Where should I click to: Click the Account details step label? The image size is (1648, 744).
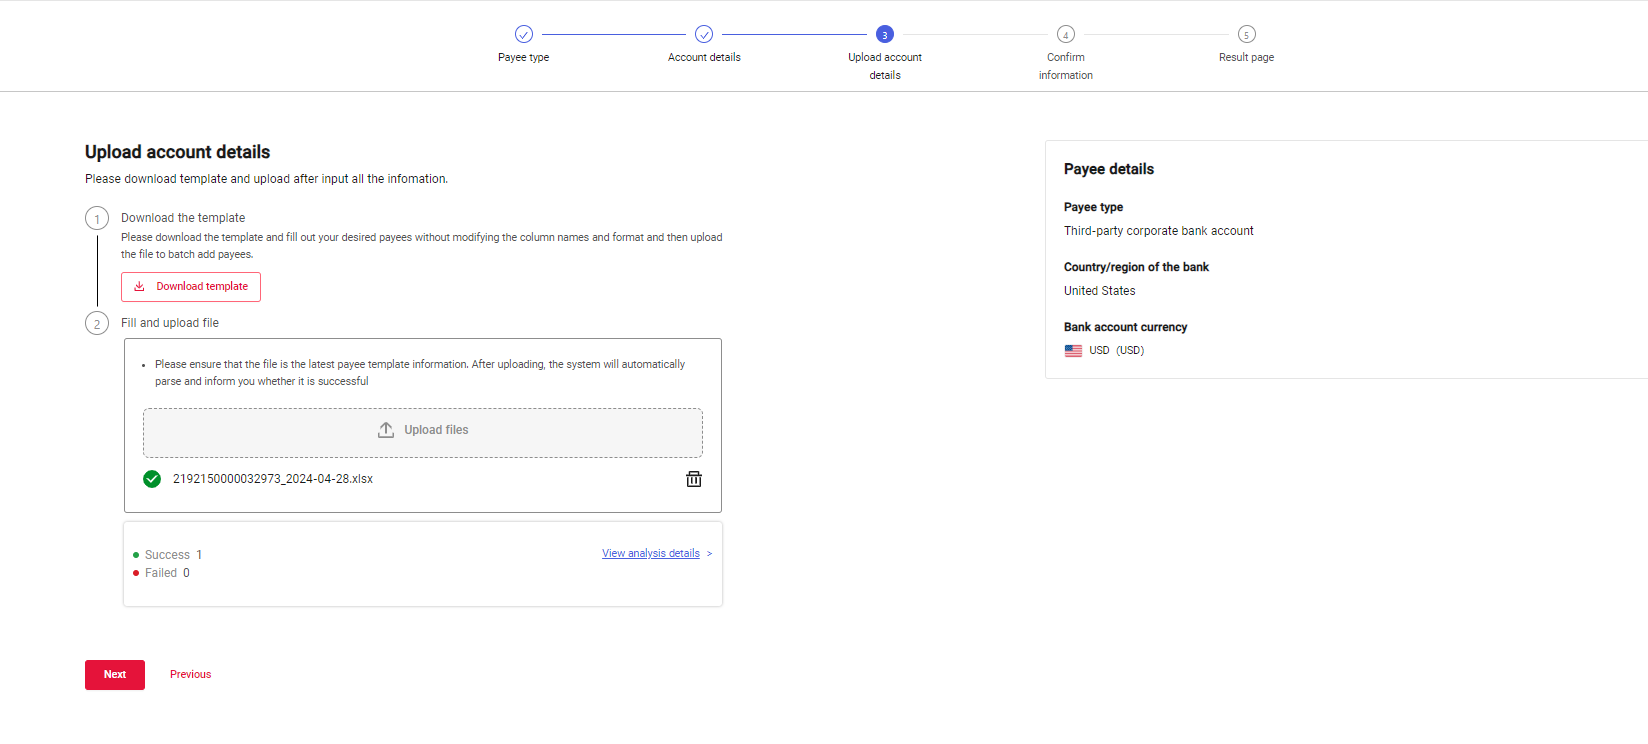point(704,58)
